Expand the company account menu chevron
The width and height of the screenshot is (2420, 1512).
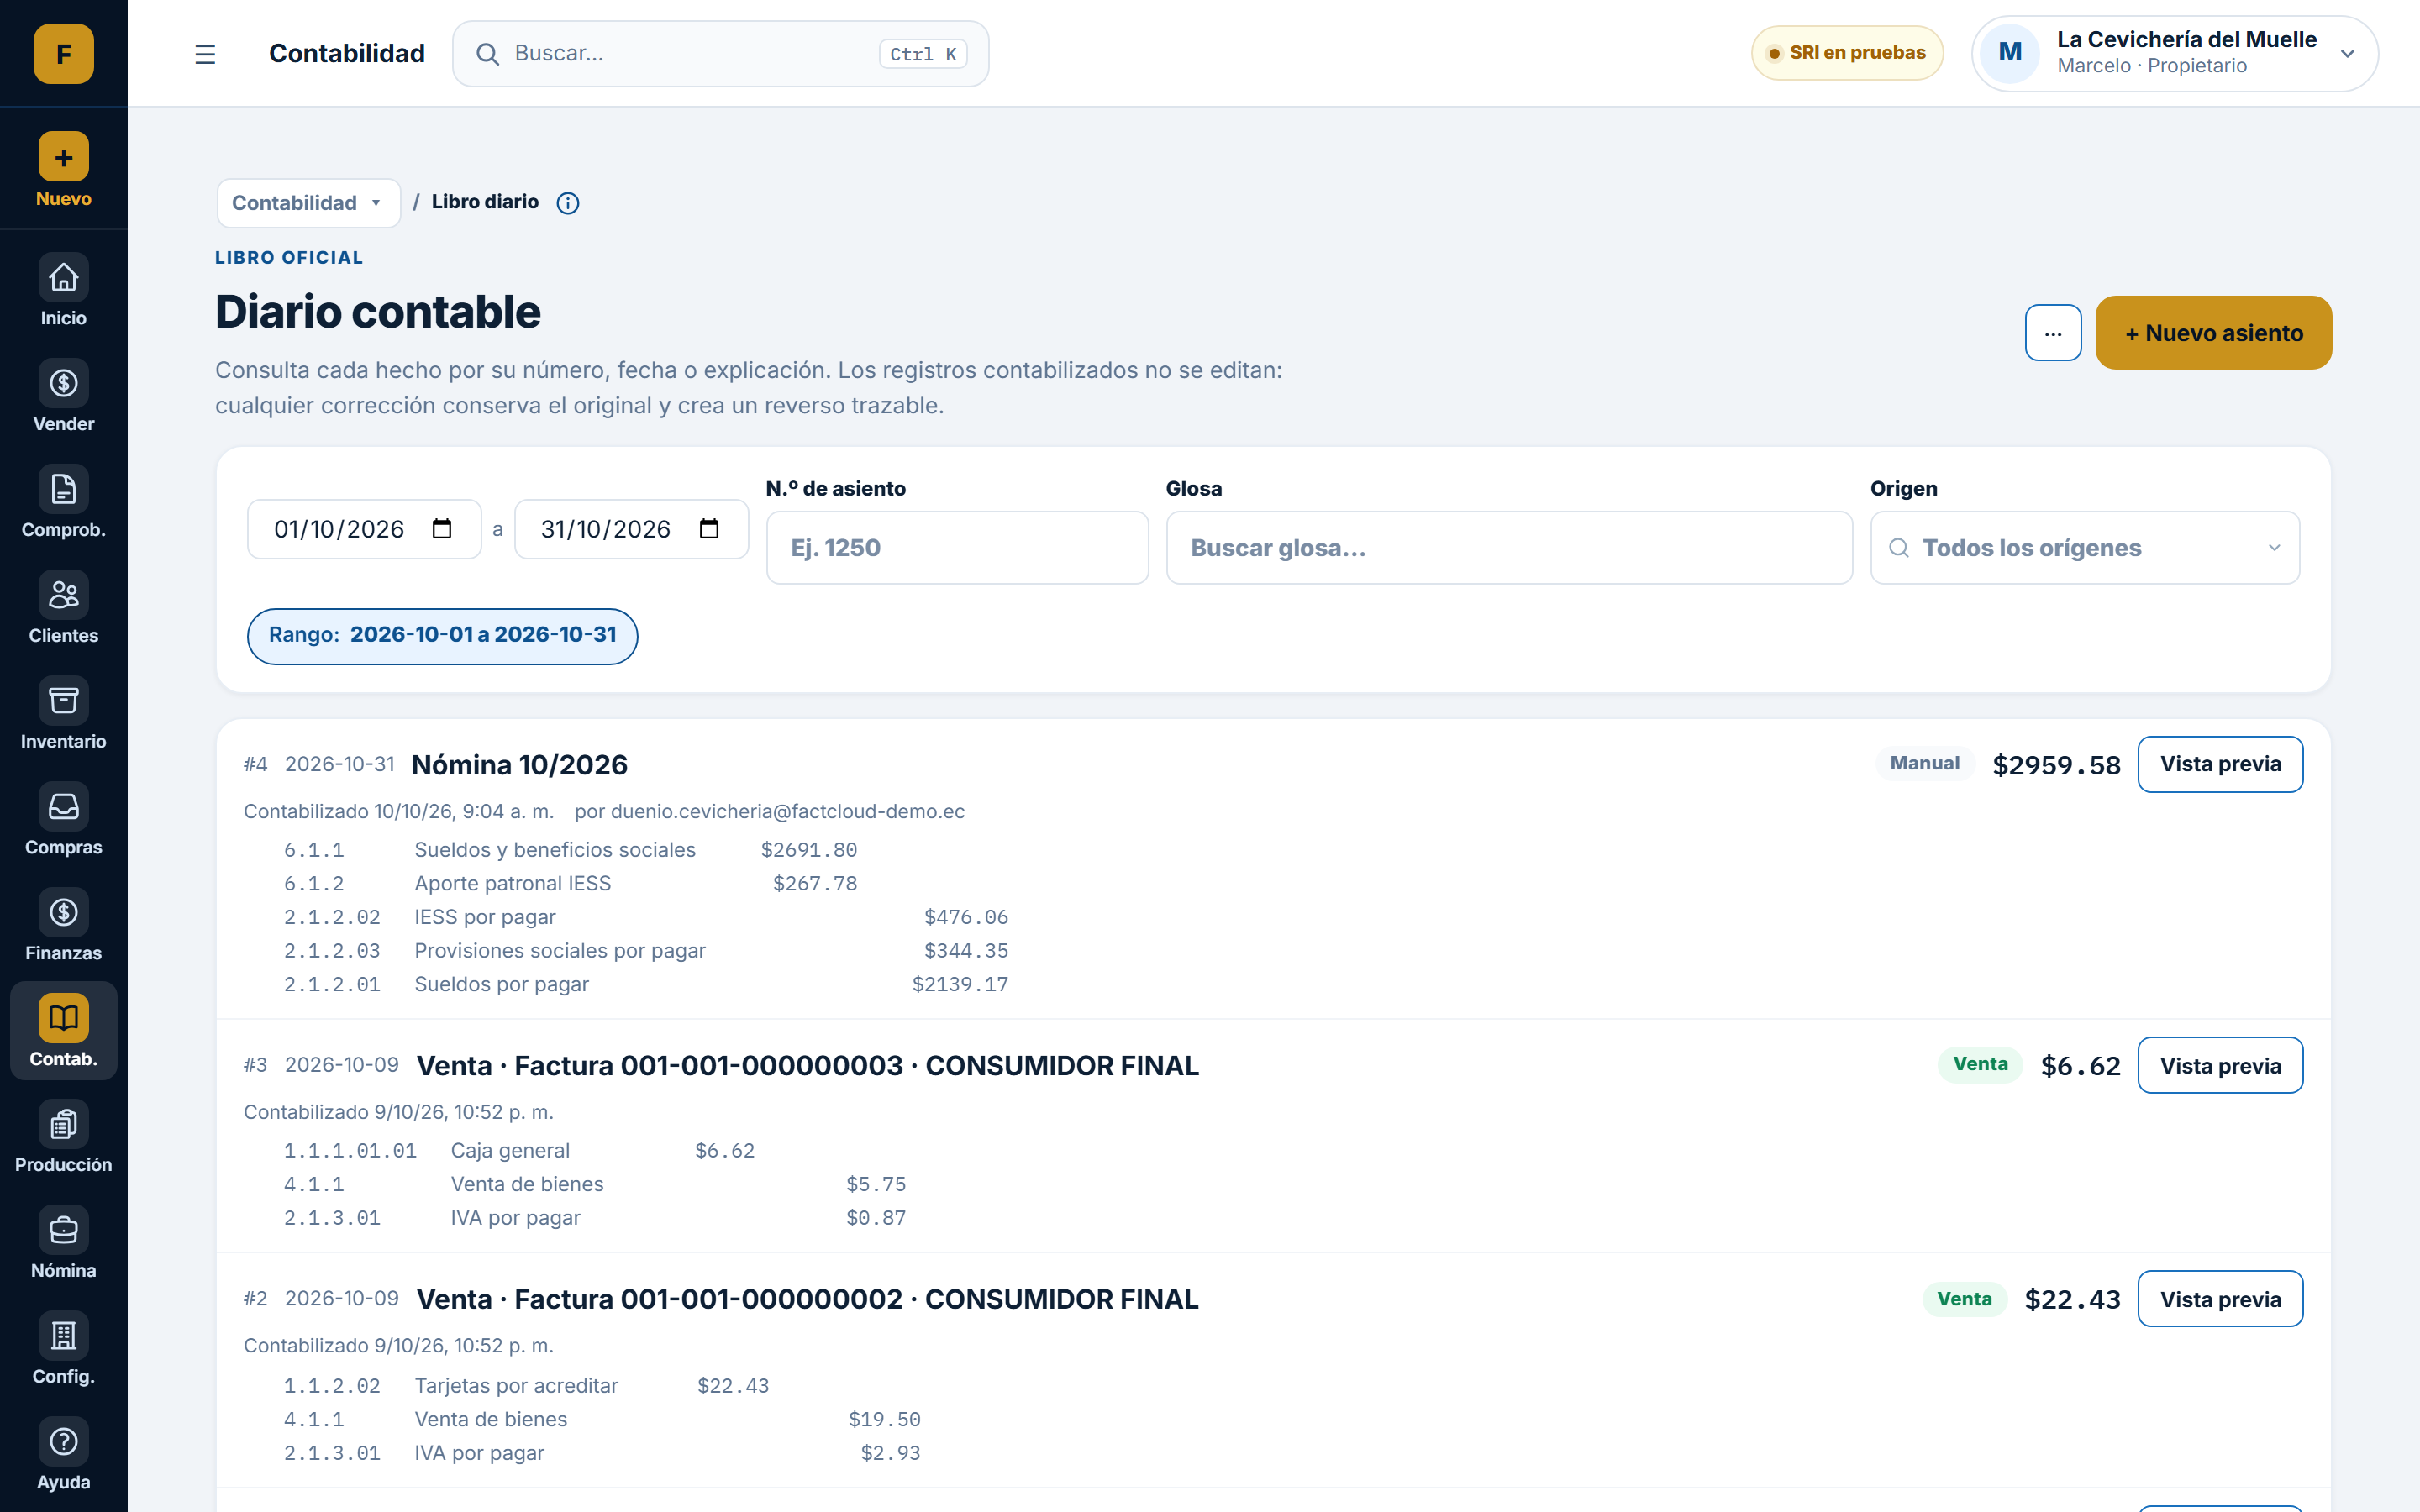pos(2348,54)
